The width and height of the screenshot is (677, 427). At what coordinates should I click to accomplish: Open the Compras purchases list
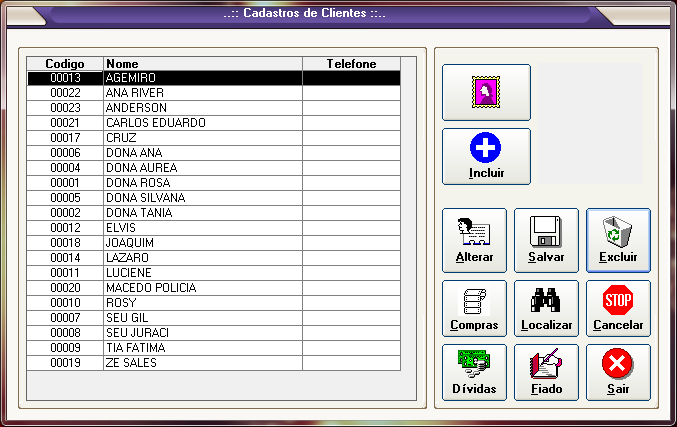(474, 308)
